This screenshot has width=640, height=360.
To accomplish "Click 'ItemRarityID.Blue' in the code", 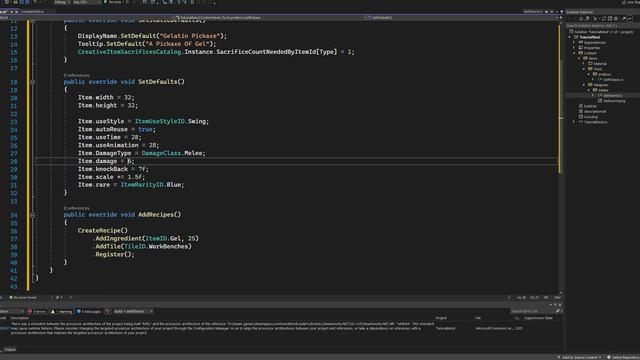I will pyautogui.click(x=151, y=185).
